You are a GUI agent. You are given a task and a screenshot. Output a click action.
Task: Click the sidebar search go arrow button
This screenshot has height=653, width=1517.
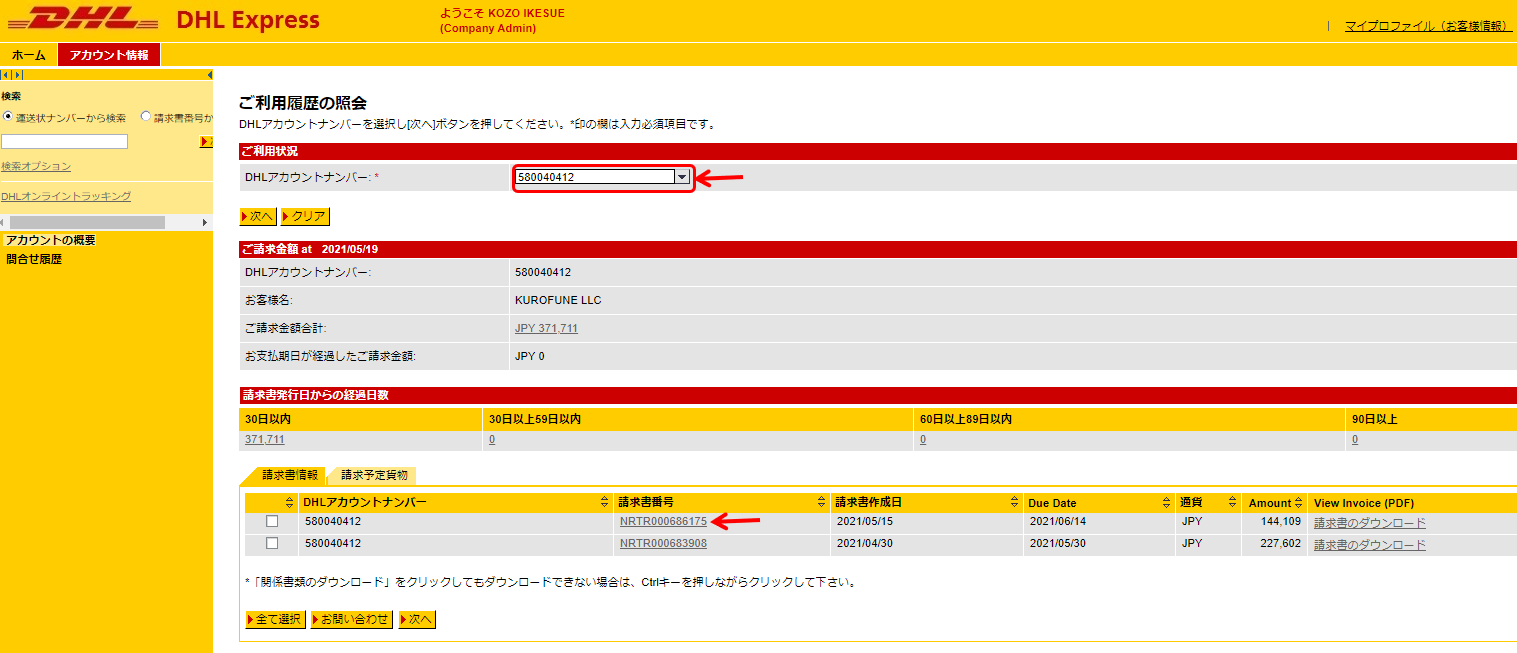(206, 142)
